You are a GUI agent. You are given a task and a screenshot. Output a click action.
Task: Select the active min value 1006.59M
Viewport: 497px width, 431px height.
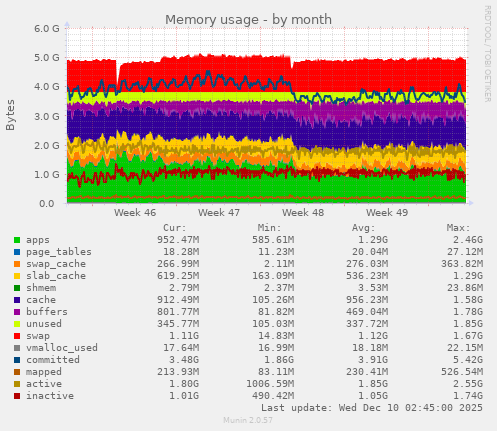click(x=270, y=384)
